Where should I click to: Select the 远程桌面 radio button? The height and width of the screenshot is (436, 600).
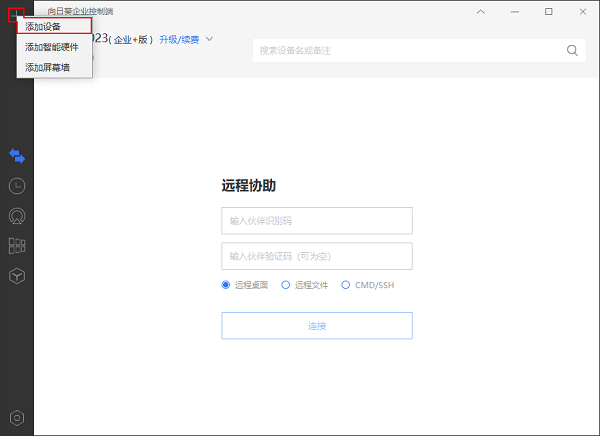click(x=226, y=285)
